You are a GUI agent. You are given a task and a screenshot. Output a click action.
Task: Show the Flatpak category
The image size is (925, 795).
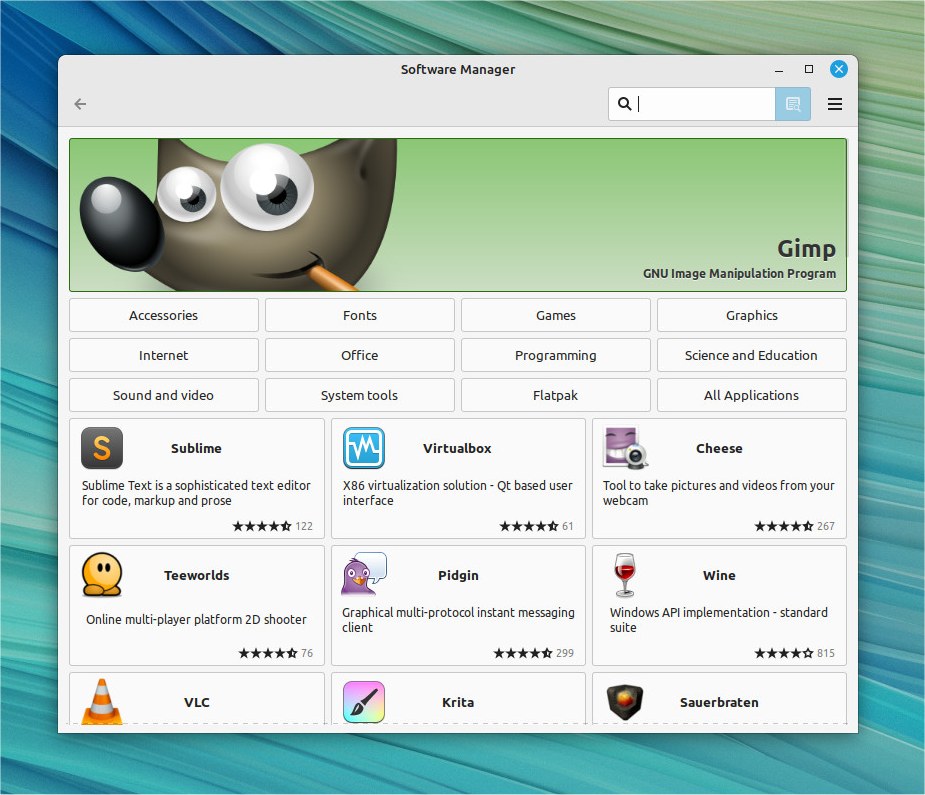click(x=556, y=395)
